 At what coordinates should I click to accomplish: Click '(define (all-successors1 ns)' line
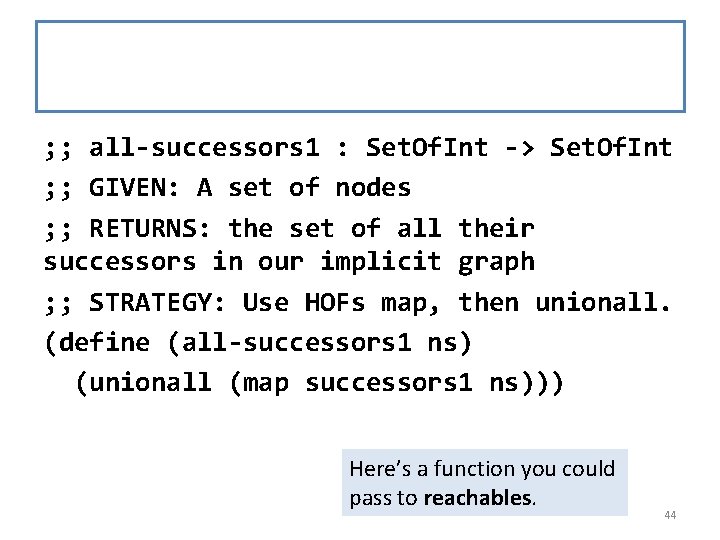click(258, 343)
